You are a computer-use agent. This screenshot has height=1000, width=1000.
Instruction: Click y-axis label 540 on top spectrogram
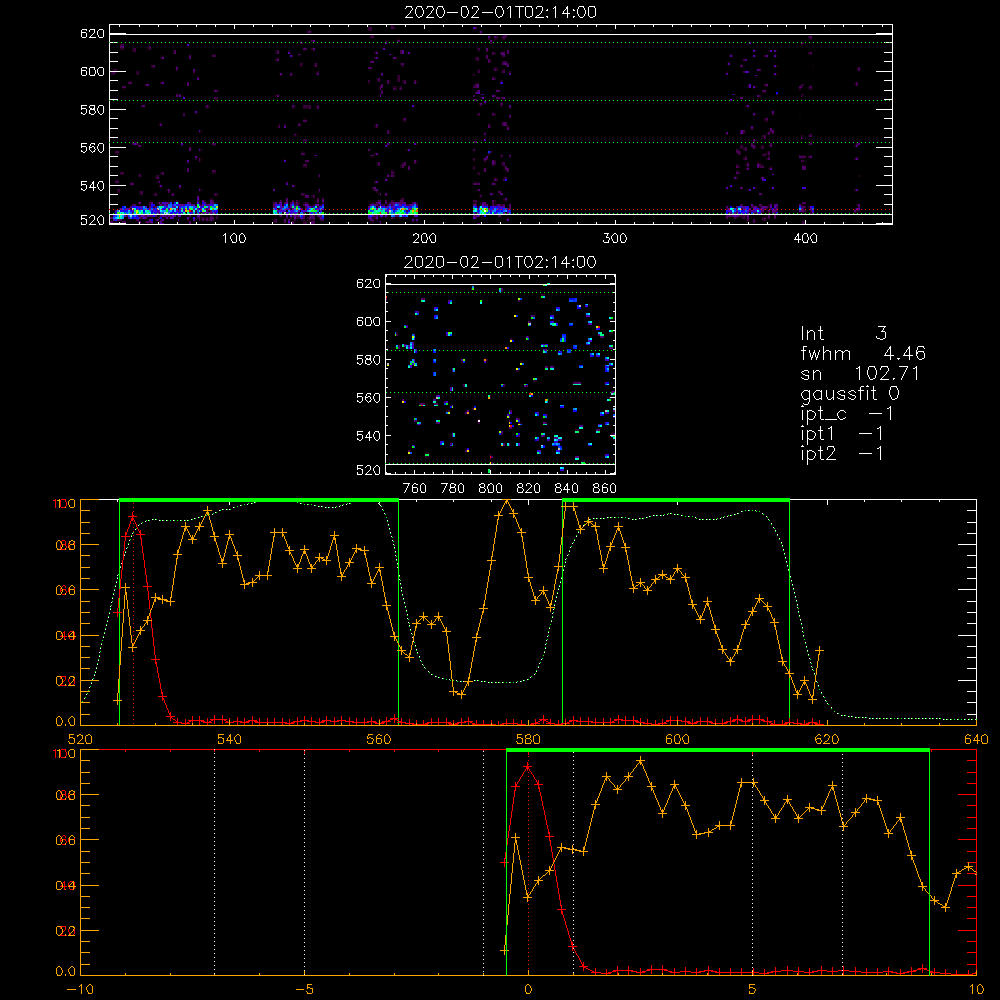pyautogui.click(x=92, y=186)
